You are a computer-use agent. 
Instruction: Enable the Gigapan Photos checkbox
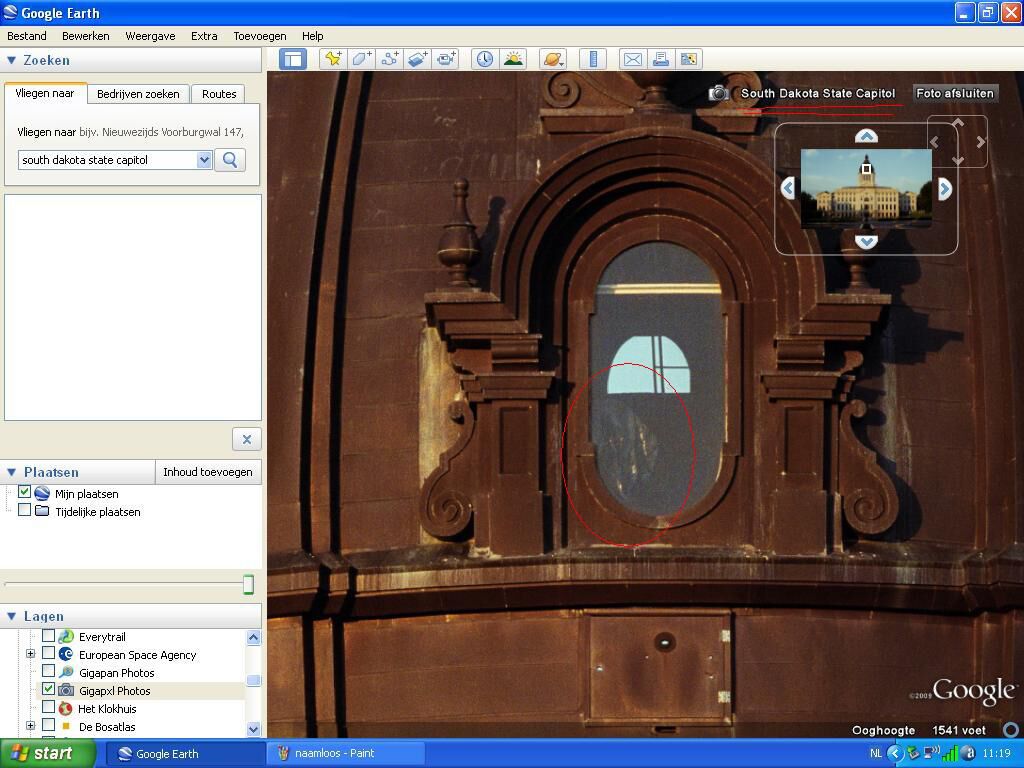click(48, 671)
